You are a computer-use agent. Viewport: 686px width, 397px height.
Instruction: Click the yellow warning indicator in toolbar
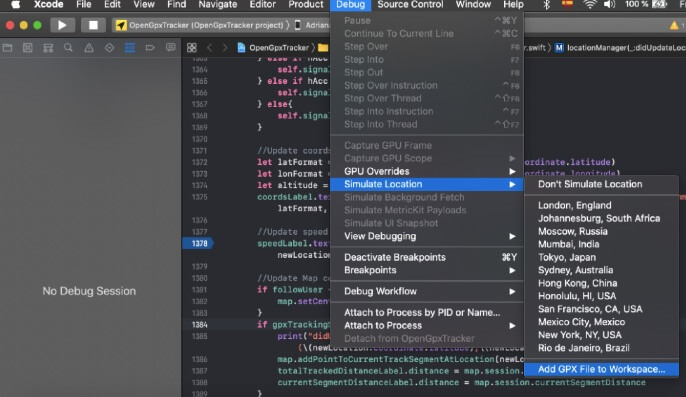tap(674, 25)
